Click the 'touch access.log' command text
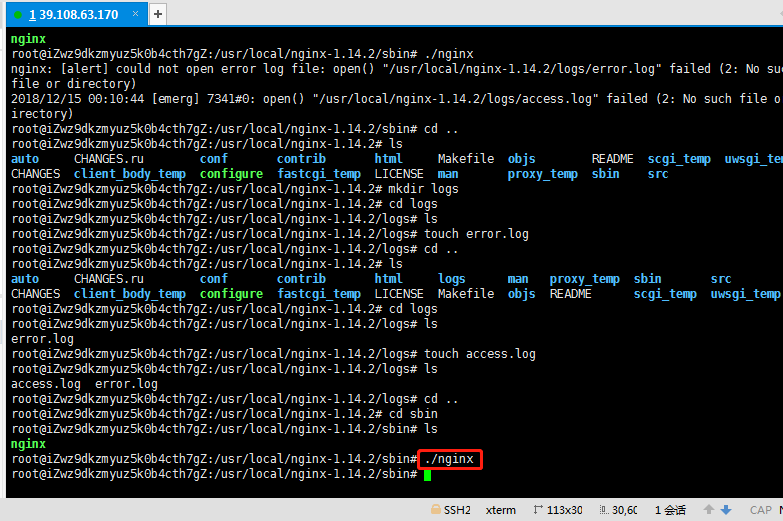The image size is (783, 521). pos(480,354)
